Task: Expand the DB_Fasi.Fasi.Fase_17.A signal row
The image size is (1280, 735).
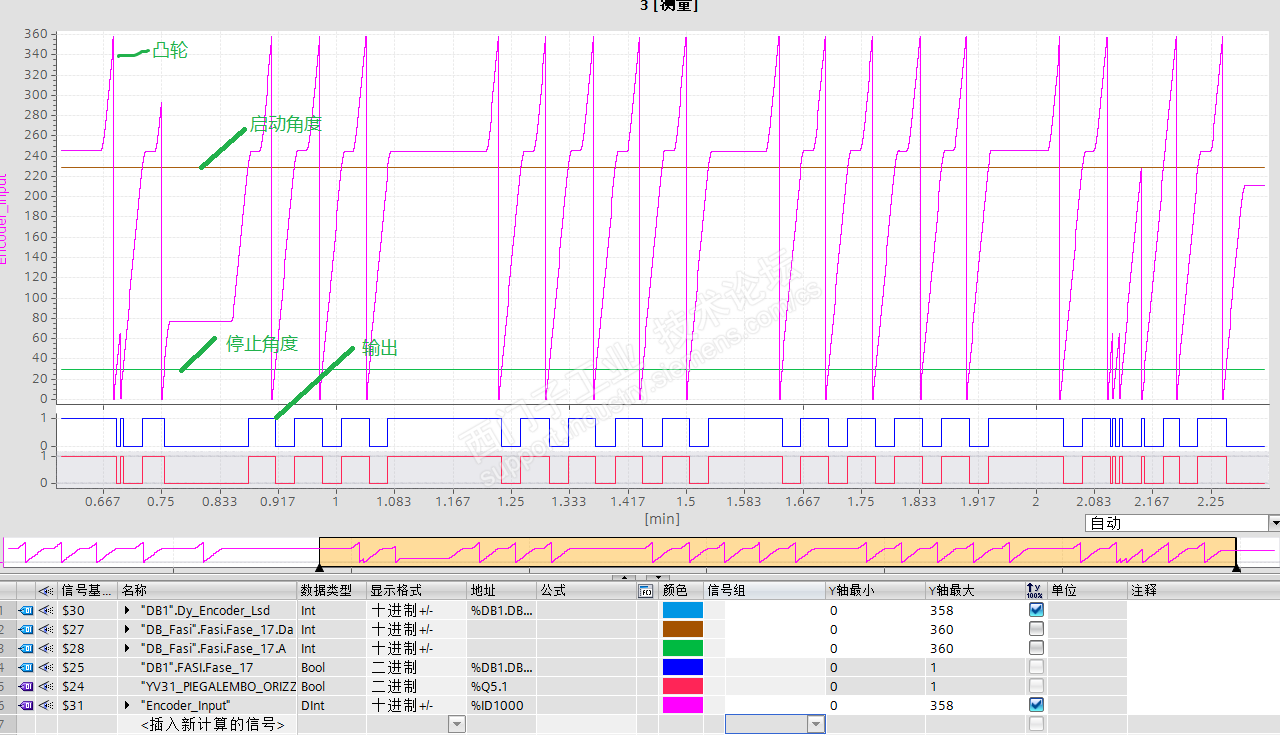Action: pyautogui.click(x=127, y=648)
